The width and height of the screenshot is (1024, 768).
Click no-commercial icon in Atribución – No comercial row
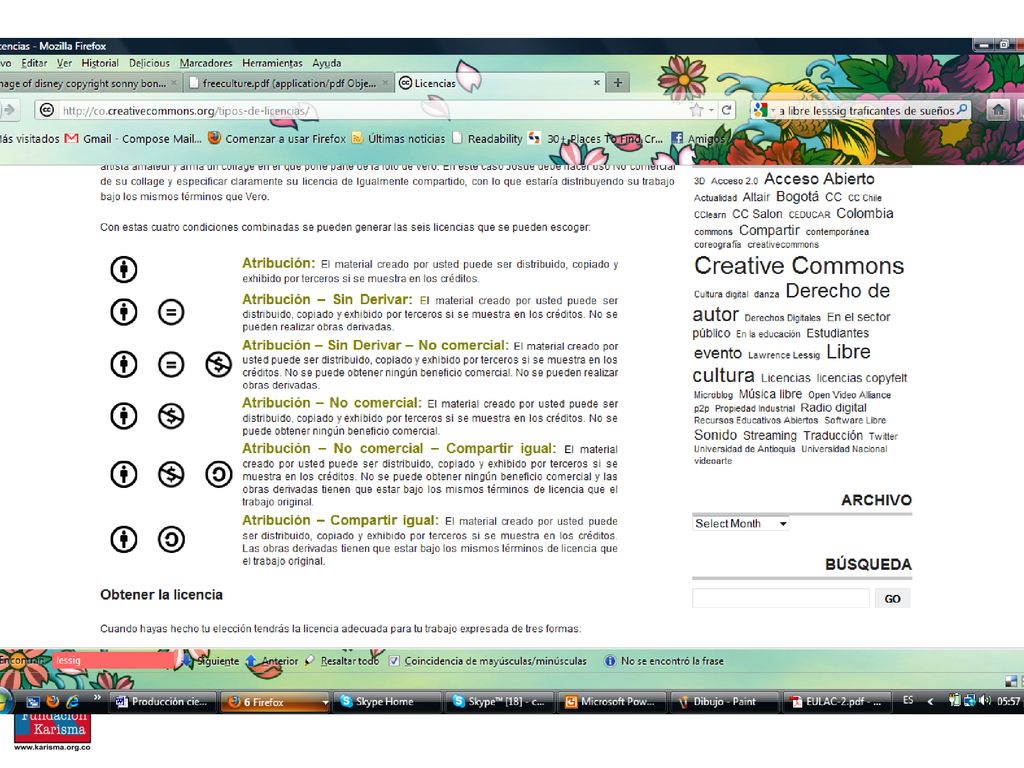pos(171,416)
